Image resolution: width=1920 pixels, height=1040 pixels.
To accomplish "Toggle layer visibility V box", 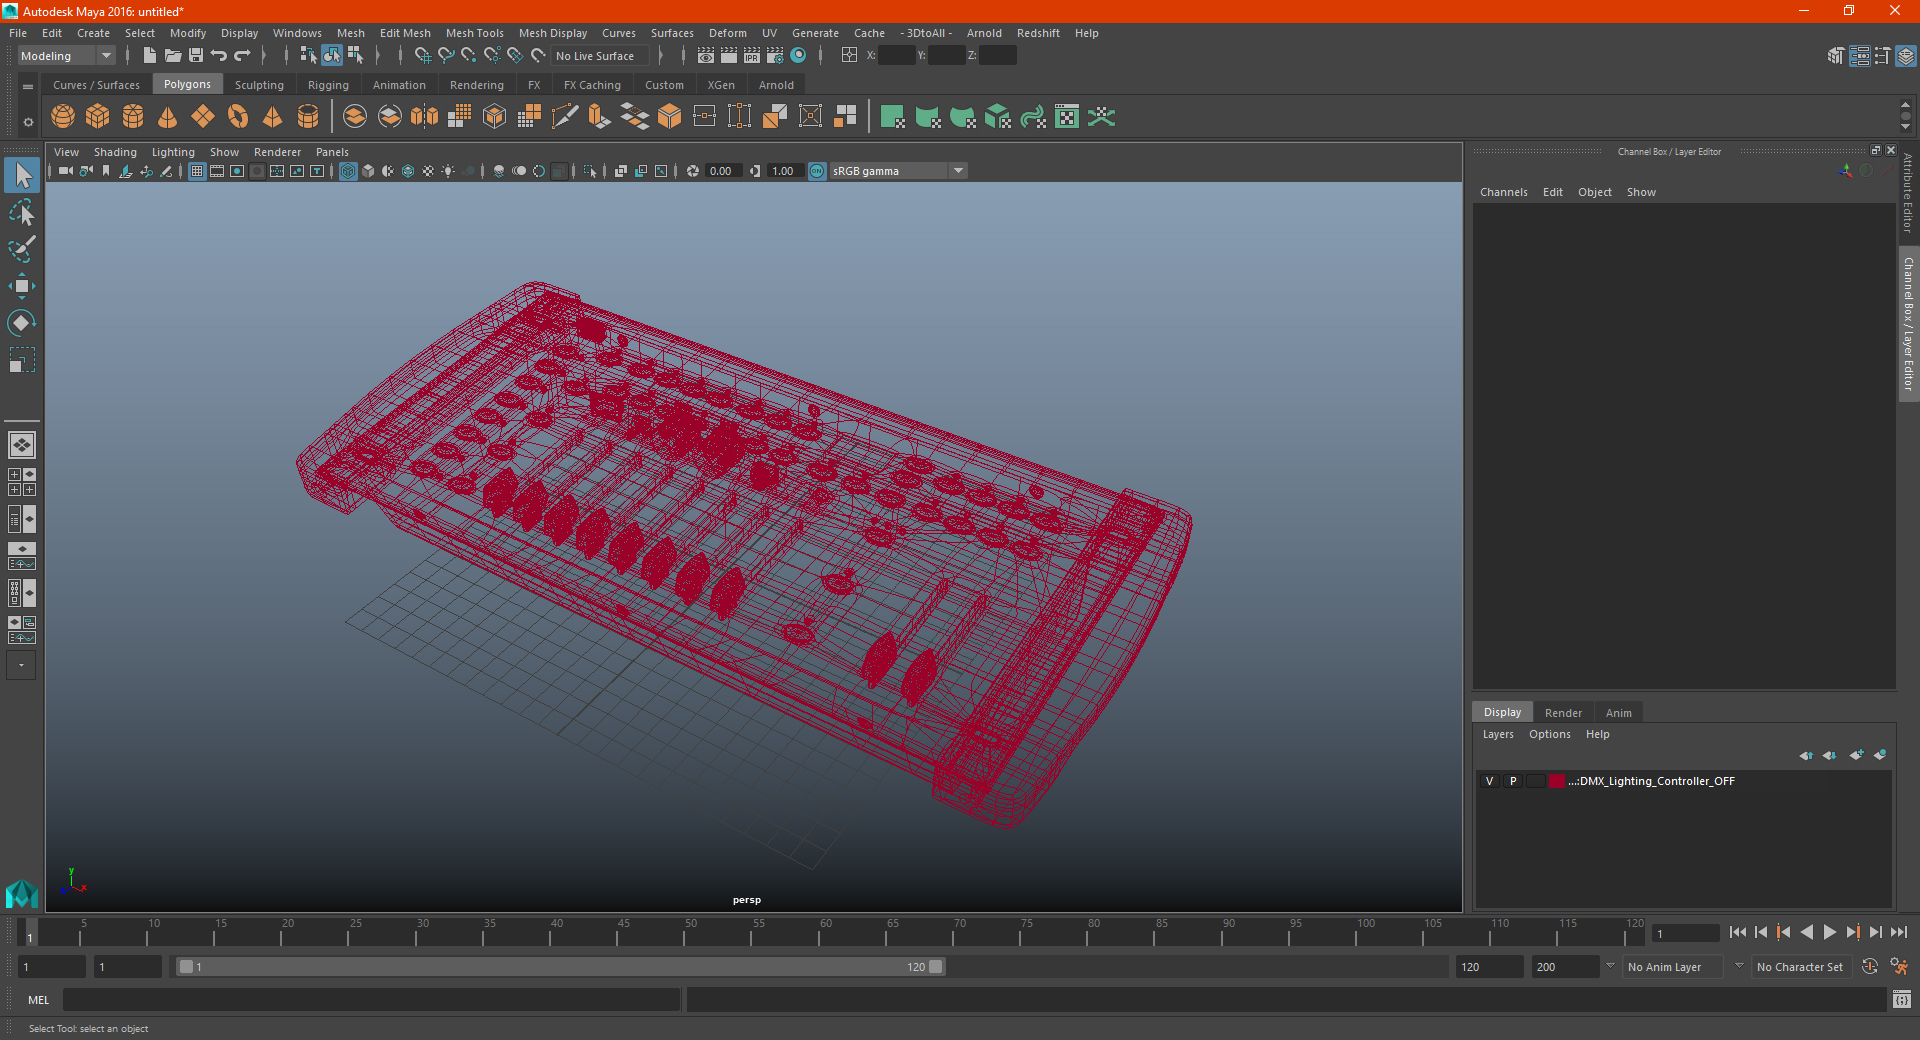I will [x=1489, y=781].
